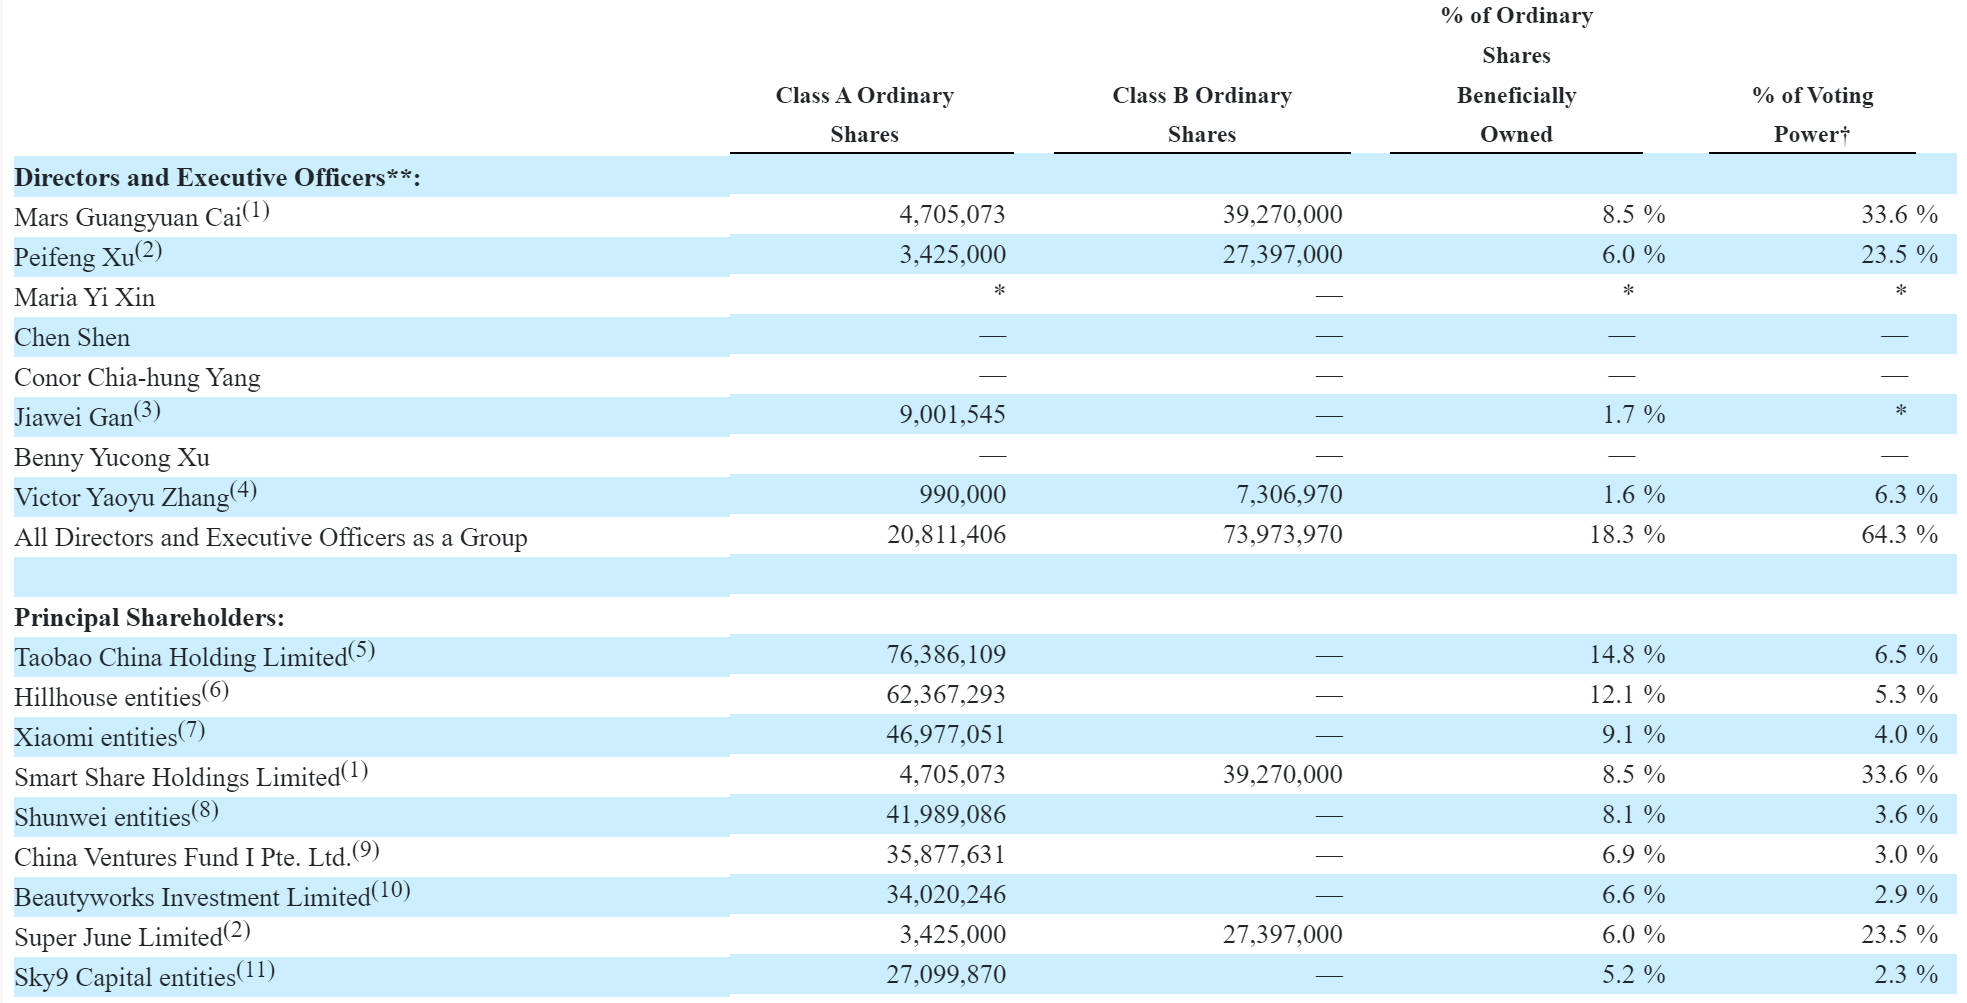Screen dimensions: 1967x1003
Task: Select Victor Yaoyu Zhang name cell
Action: 136,495
